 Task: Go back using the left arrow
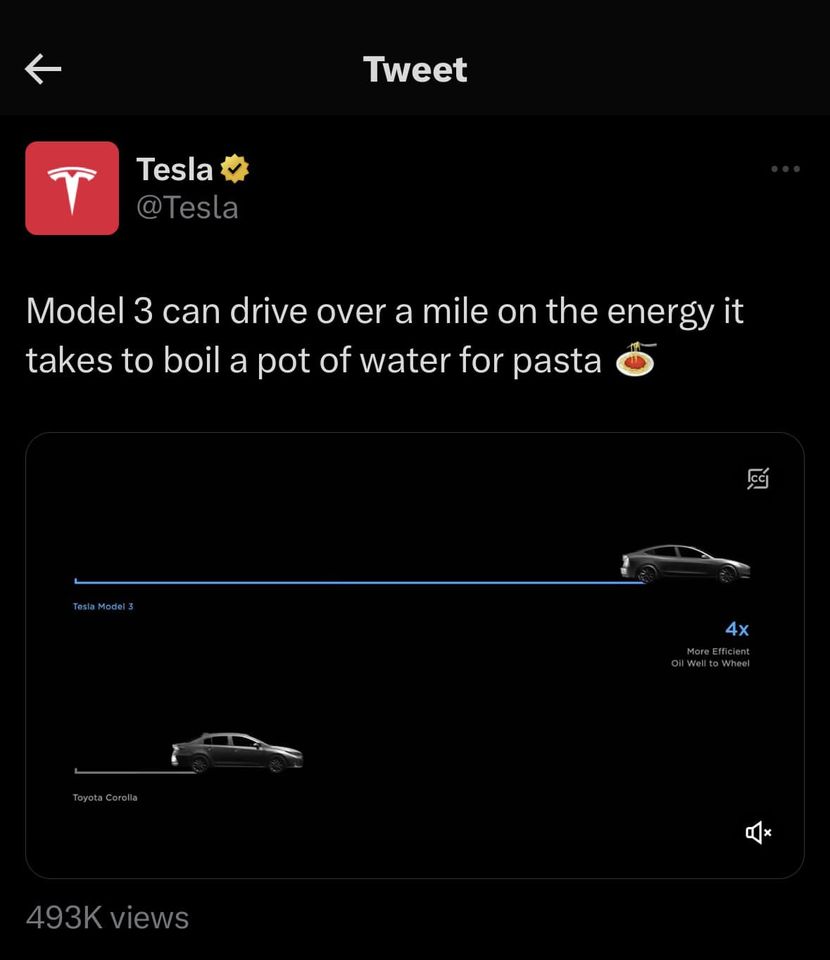pyautogui.click(x=43, y=68)
